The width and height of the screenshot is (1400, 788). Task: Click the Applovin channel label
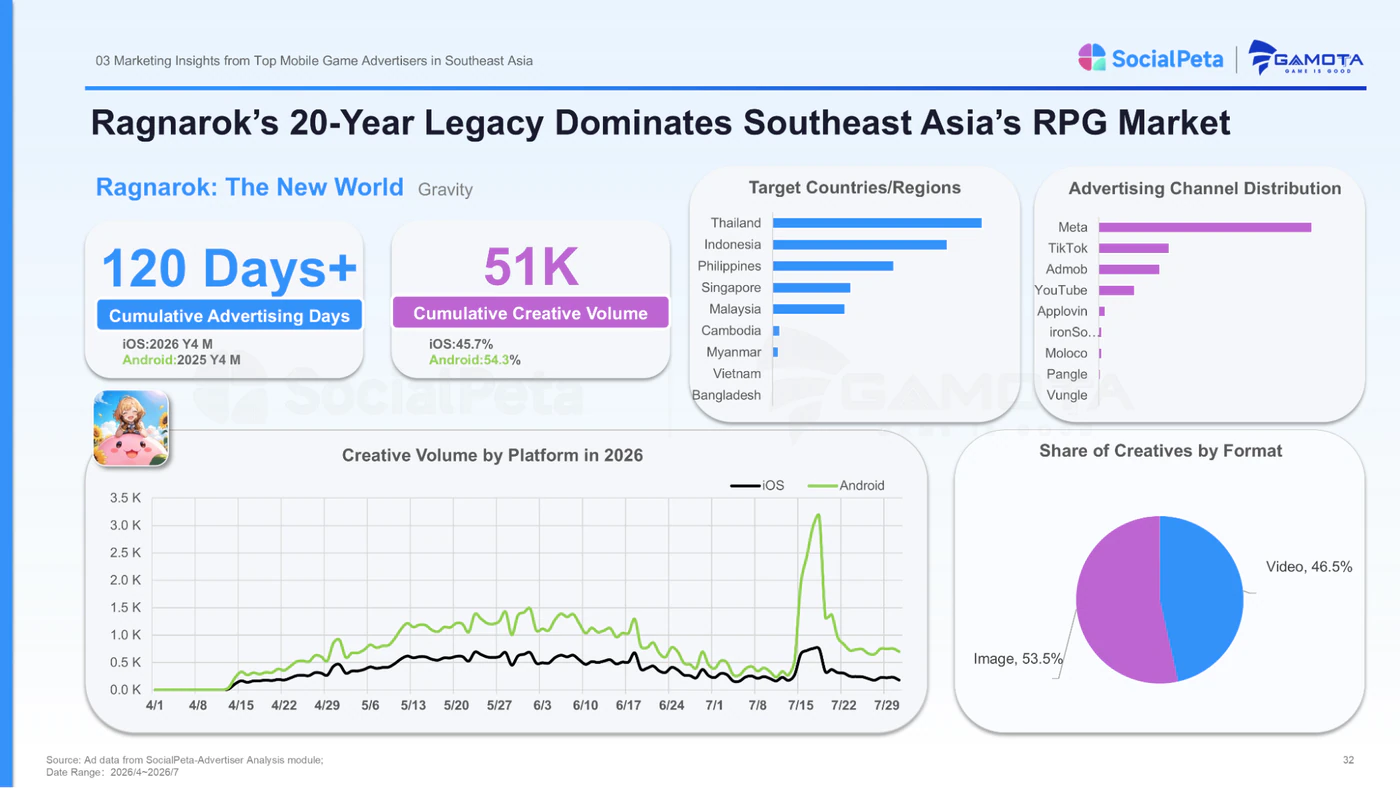tap(1062, 311)
